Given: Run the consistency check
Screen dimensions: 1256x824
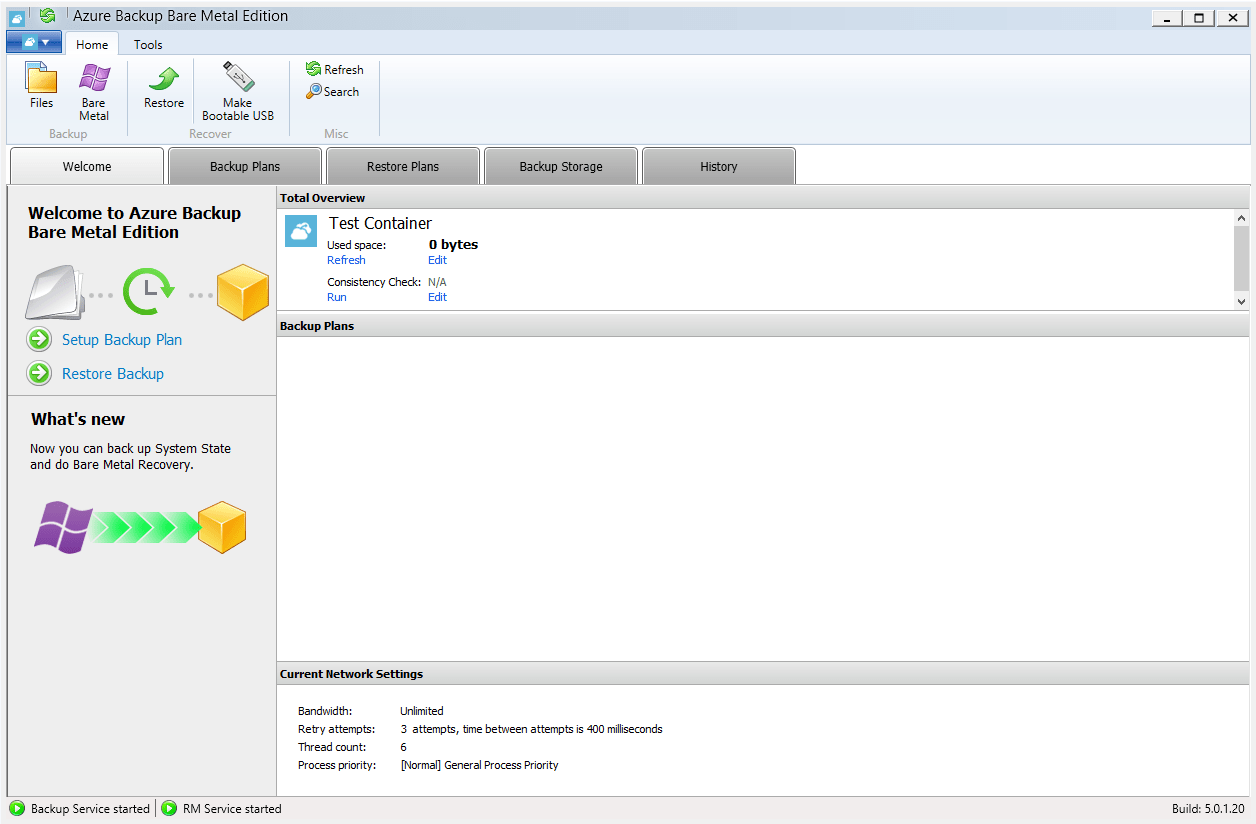Looking at the screenshot, I should 336,297.
